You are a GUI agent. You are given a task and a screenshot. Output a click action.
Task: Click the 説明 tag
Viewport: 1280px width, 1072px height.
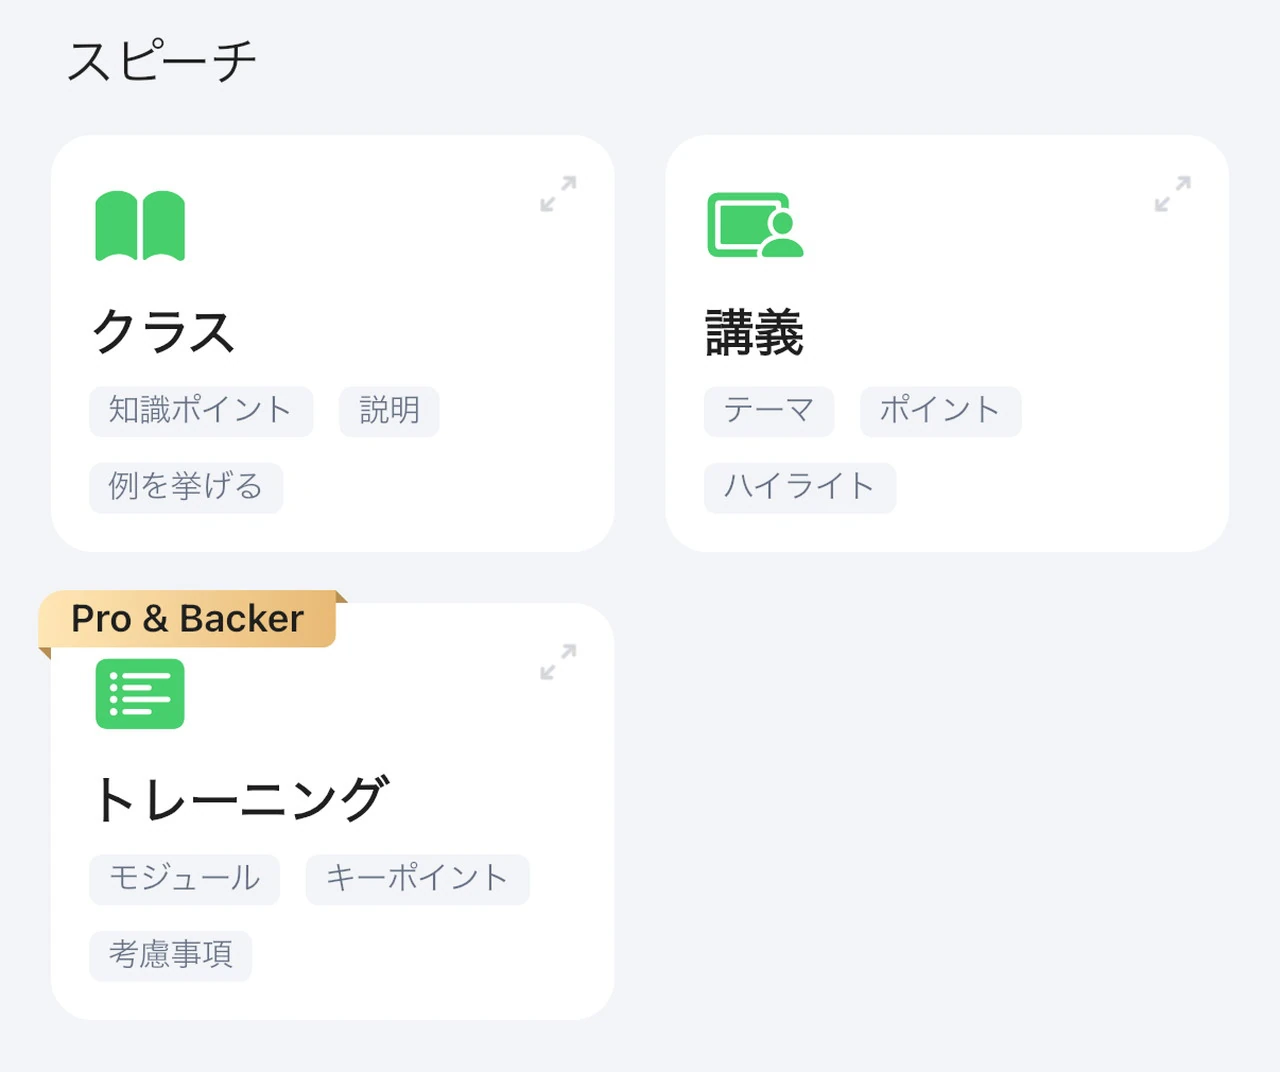389,411
